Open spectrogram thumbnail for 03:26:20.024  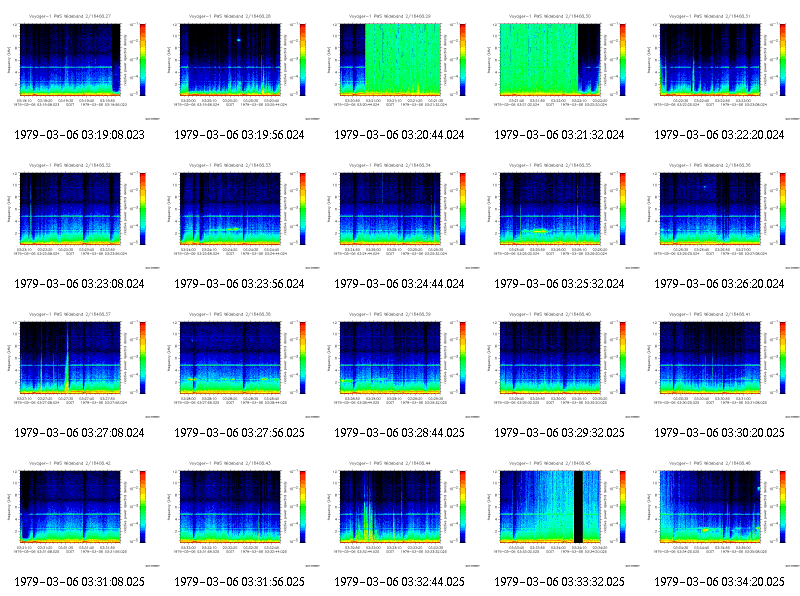pos(720,215)
